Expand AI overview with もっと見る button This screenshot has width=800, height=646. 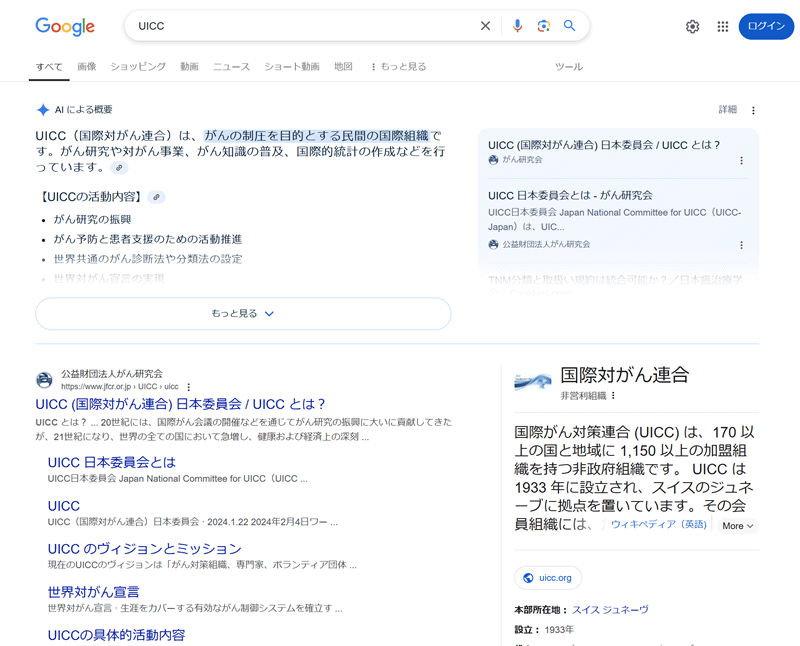pos(243,313)
